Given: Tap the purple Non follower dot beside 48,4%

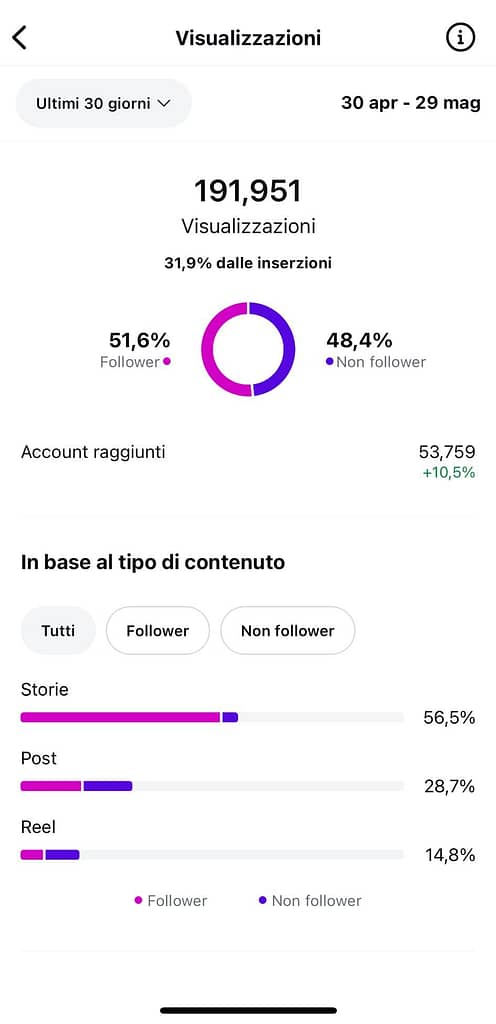Looking at the screenshot, I should (x=329, y=362).
